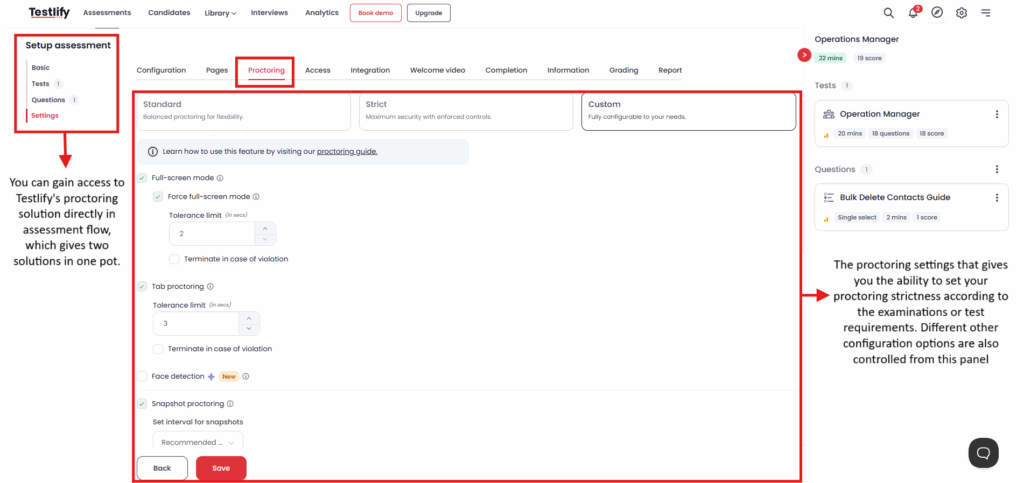Click the Testlify logo
1024x483 pixels.
[x=49, y=12]
